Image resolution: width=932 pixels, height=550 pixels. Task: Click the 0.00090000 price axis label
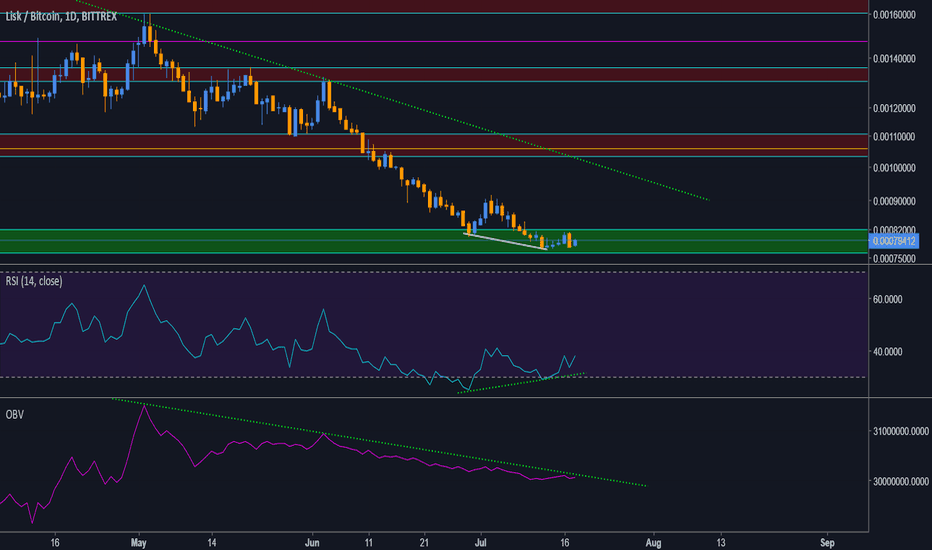(894, 202)
